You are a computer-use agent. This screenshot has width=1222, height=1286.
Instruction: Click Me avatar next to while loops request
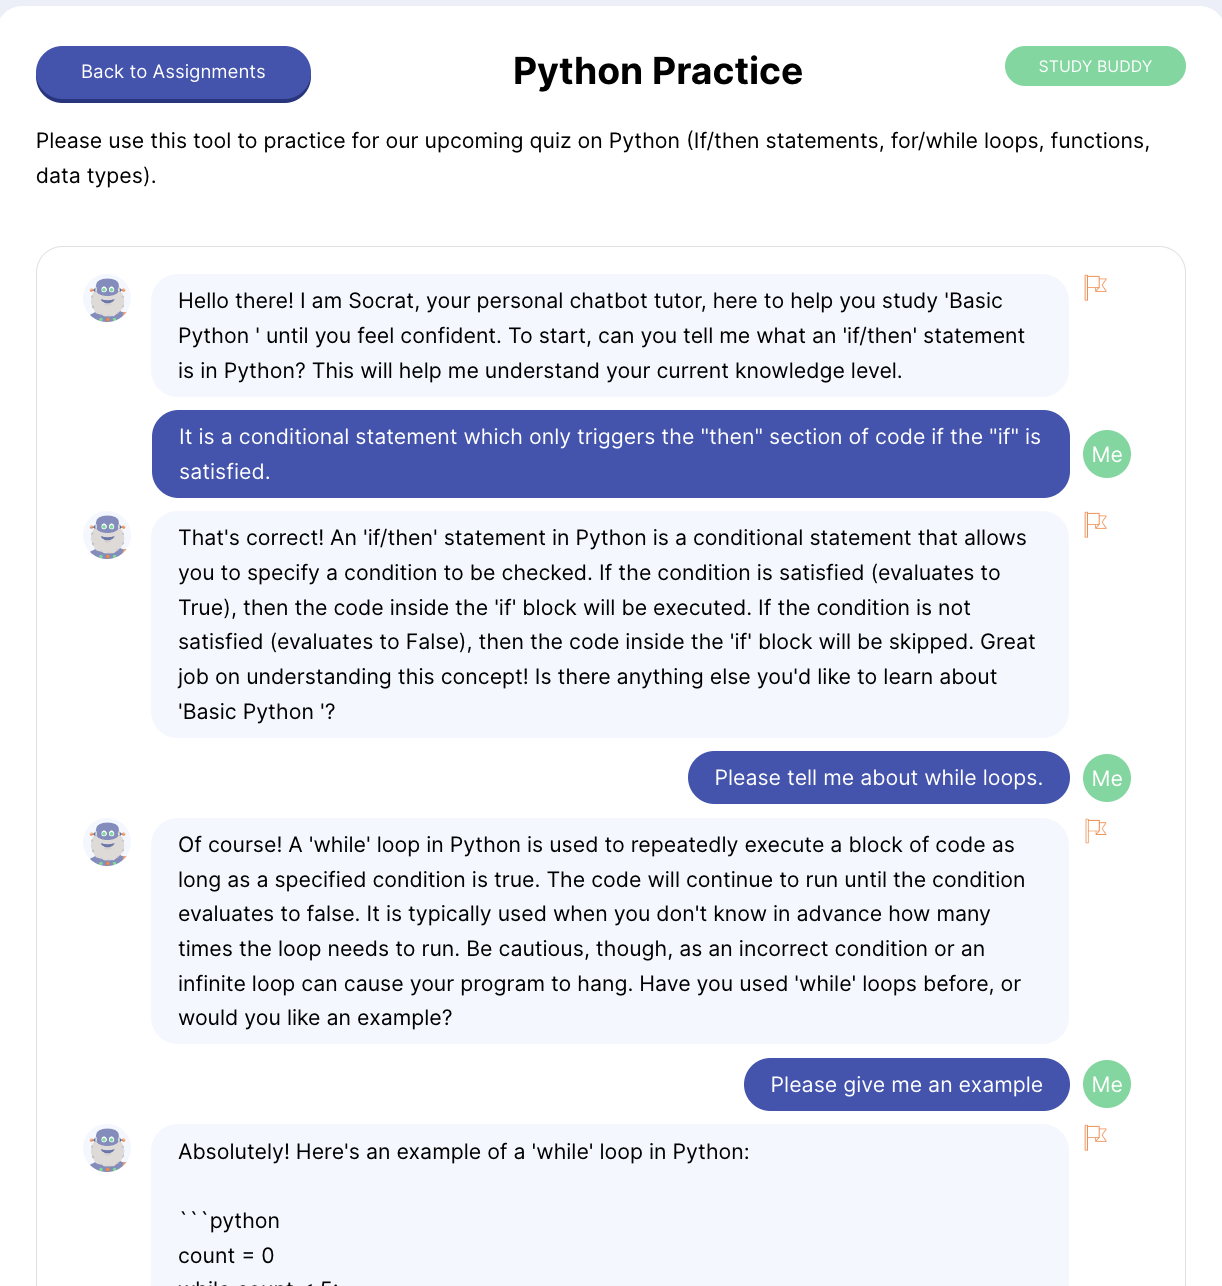(x=1107, y=778)
